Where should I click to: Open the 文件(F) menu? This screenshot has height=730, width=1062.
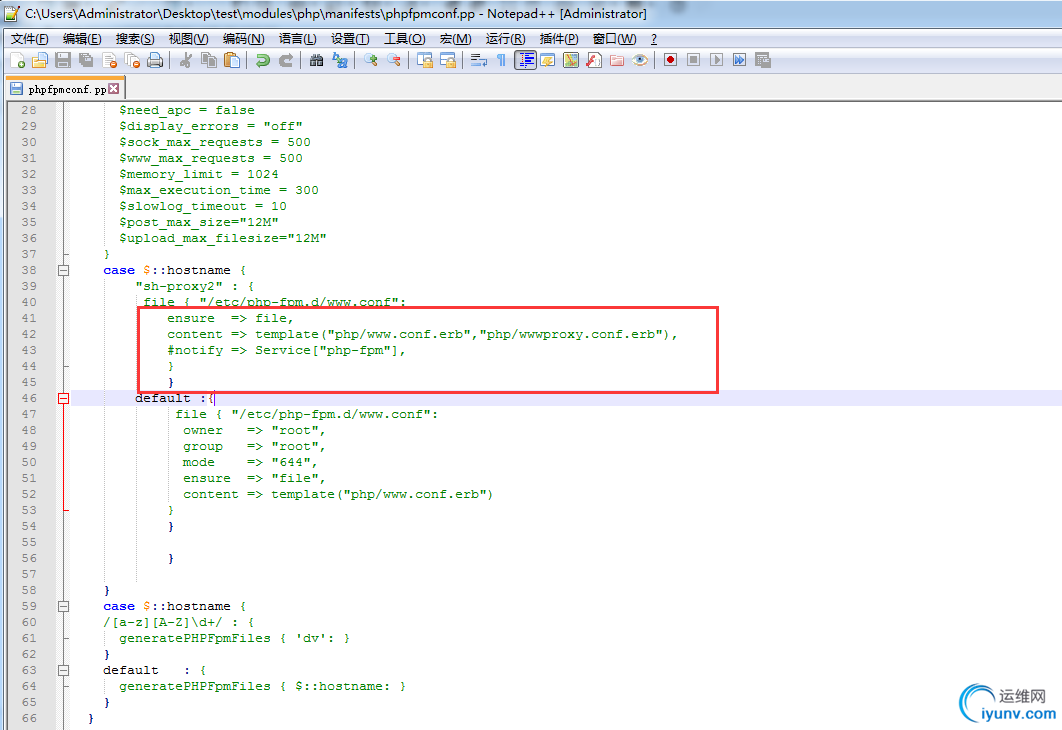tap(30, 39)
